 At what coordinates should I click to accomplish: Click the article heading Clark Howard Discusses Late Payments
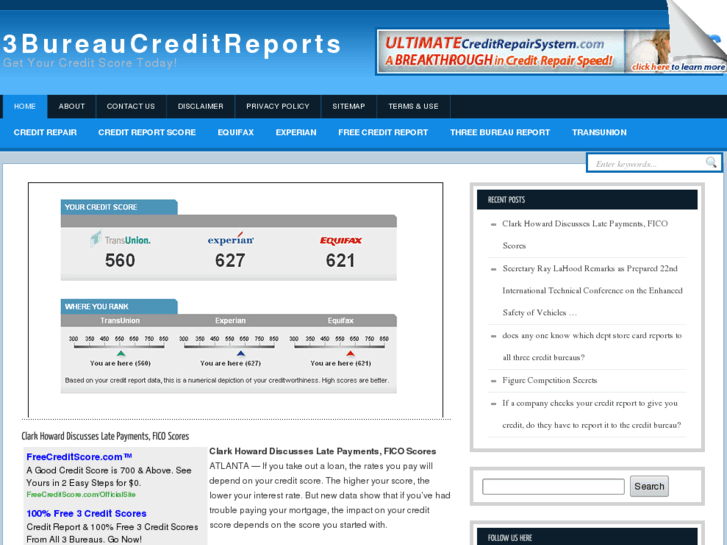(x=105, y=436)
